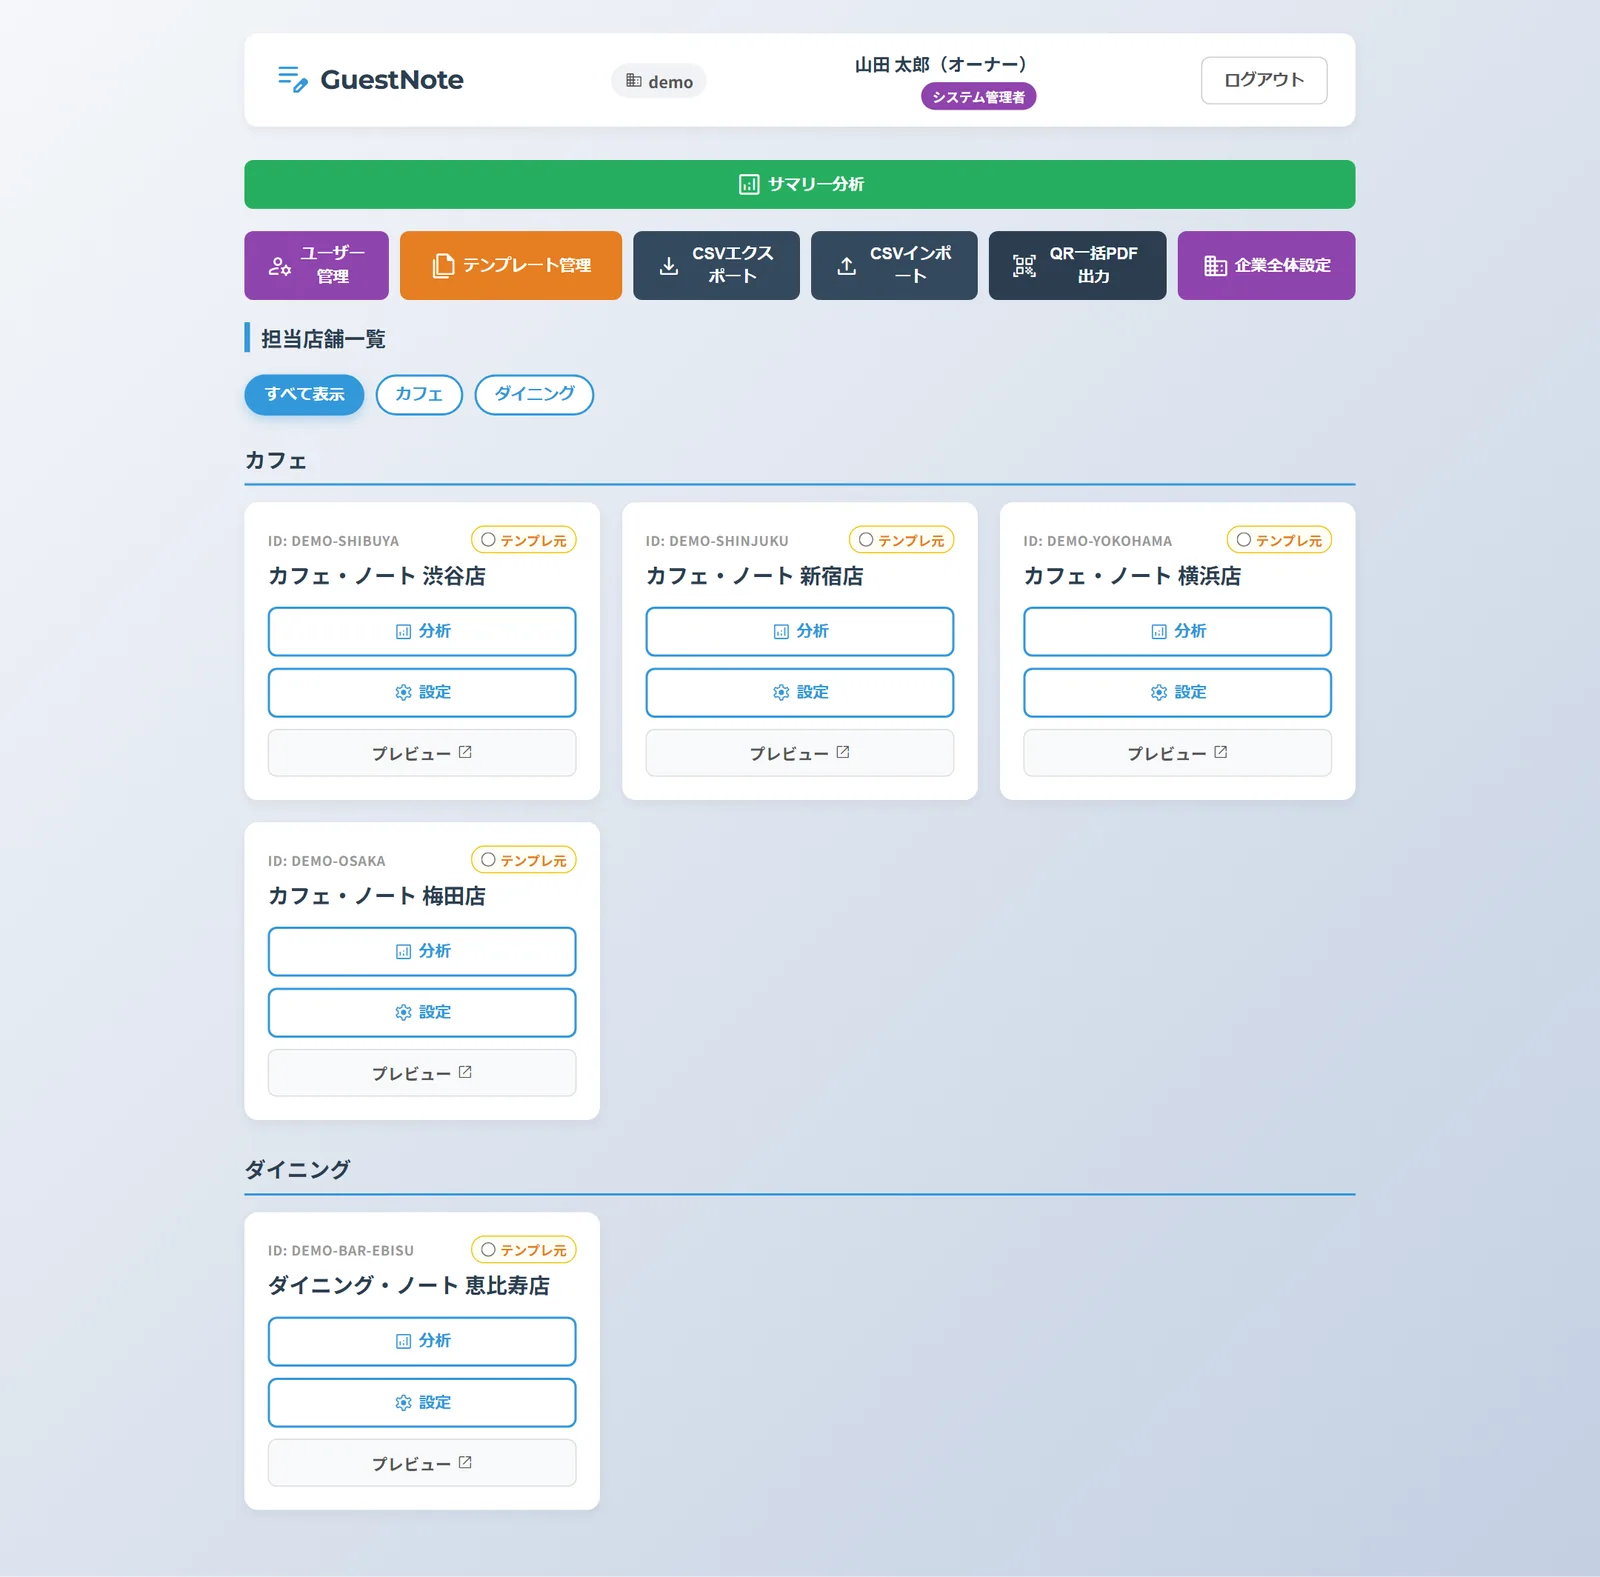Open 設定 for カフェ・ノート 横浜店

(1177, 692)
